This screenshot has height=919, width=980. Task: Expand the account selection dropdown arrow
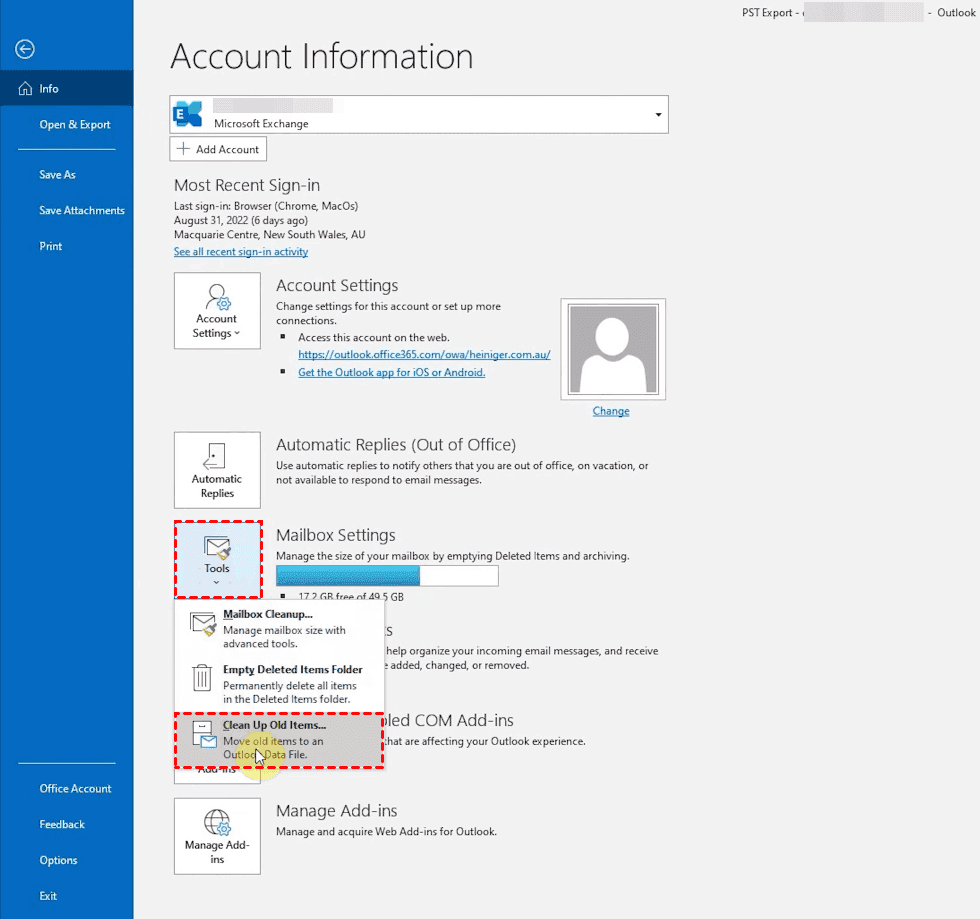[658, 115]
